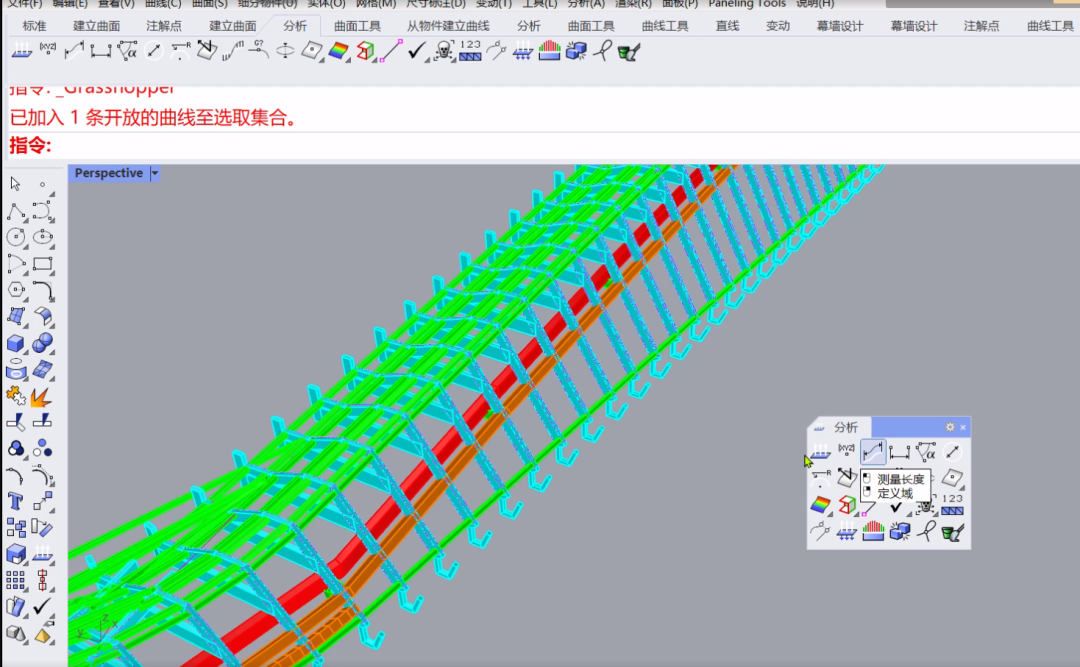
Task: Switch to the 直线 toolbar tab
Action: pyautogui.click(x=727, y=26)
